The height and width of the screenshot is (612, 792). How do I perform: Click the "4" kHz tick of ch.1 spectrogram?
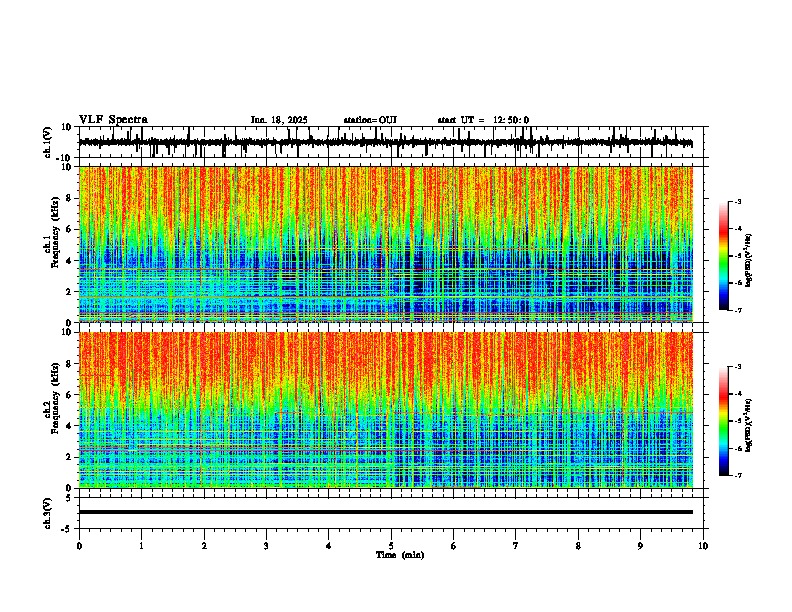coord(70,261)
